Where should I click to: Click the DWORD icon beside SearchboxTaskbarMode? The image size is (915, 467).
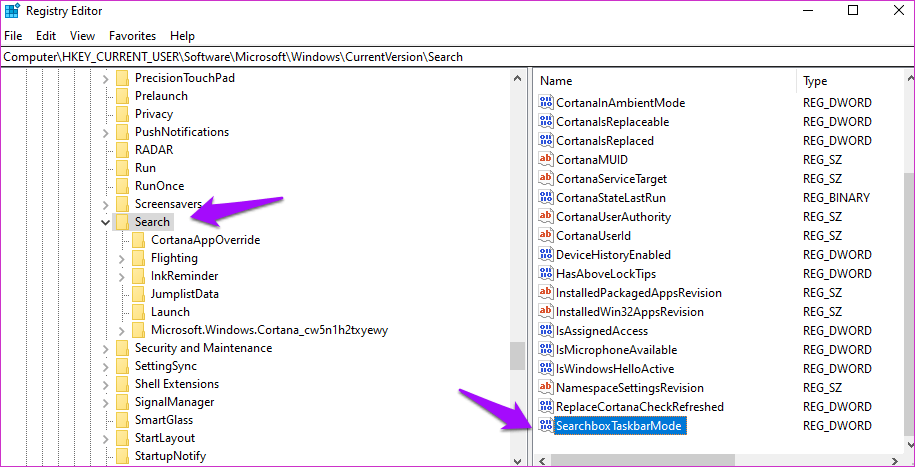pyautogui.click(x=546, y=426)
